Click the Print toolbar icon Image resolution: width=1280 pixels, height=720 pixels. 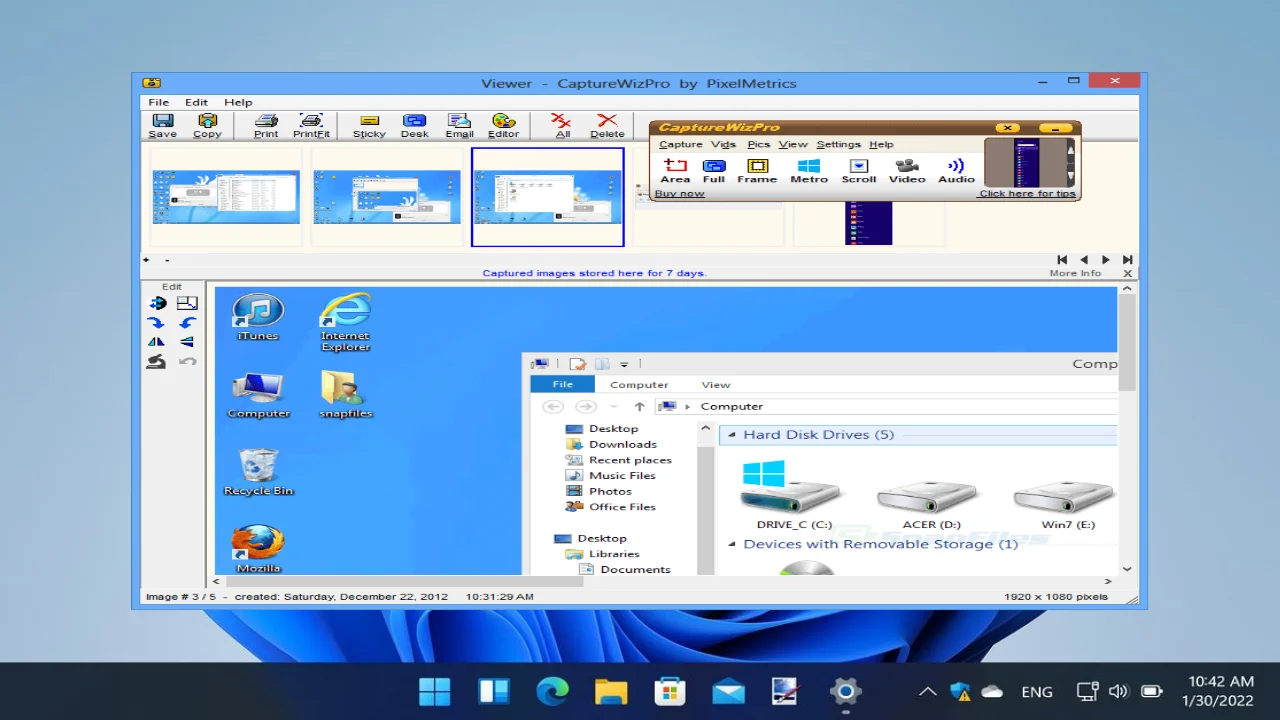[x=266, y=126]
